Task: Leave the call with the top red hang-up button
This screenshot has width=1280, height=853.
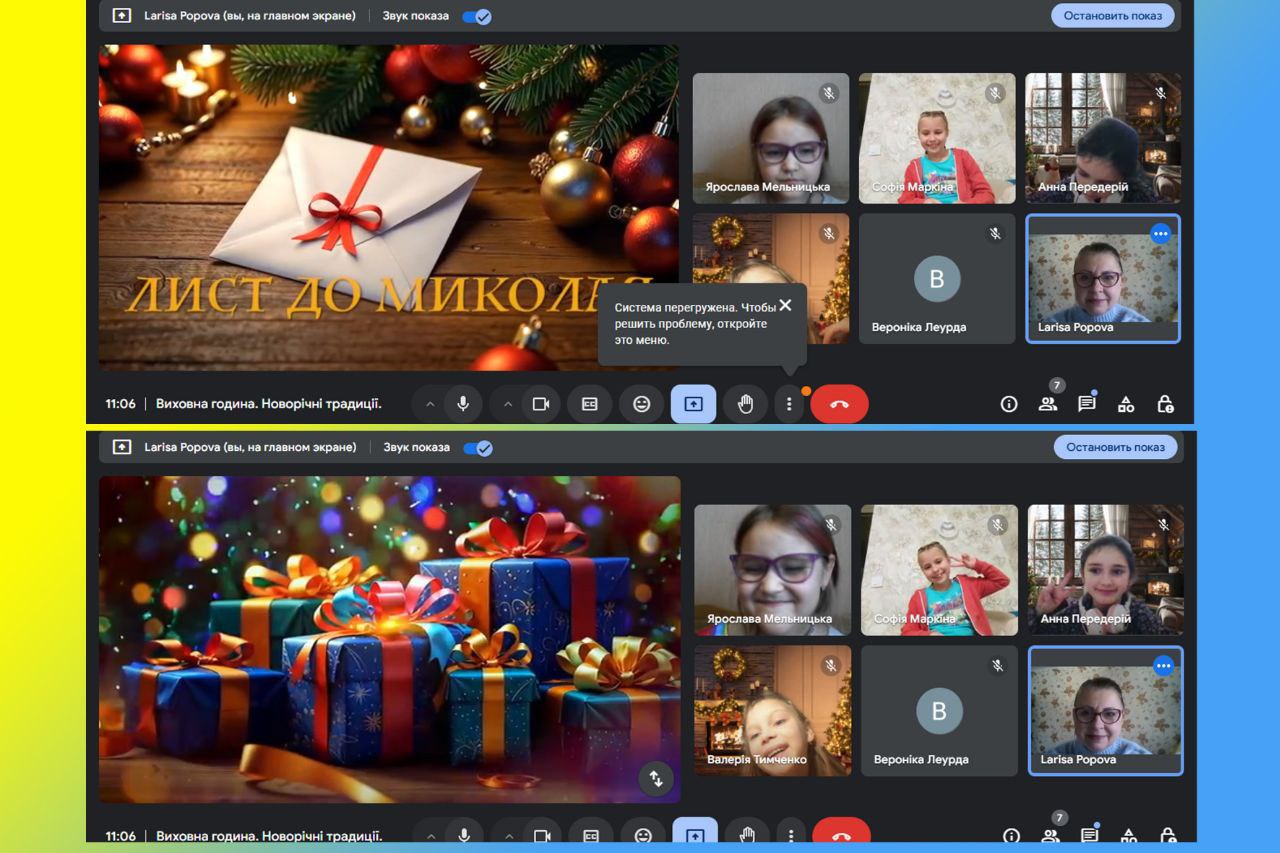Action: pos(839,404)
